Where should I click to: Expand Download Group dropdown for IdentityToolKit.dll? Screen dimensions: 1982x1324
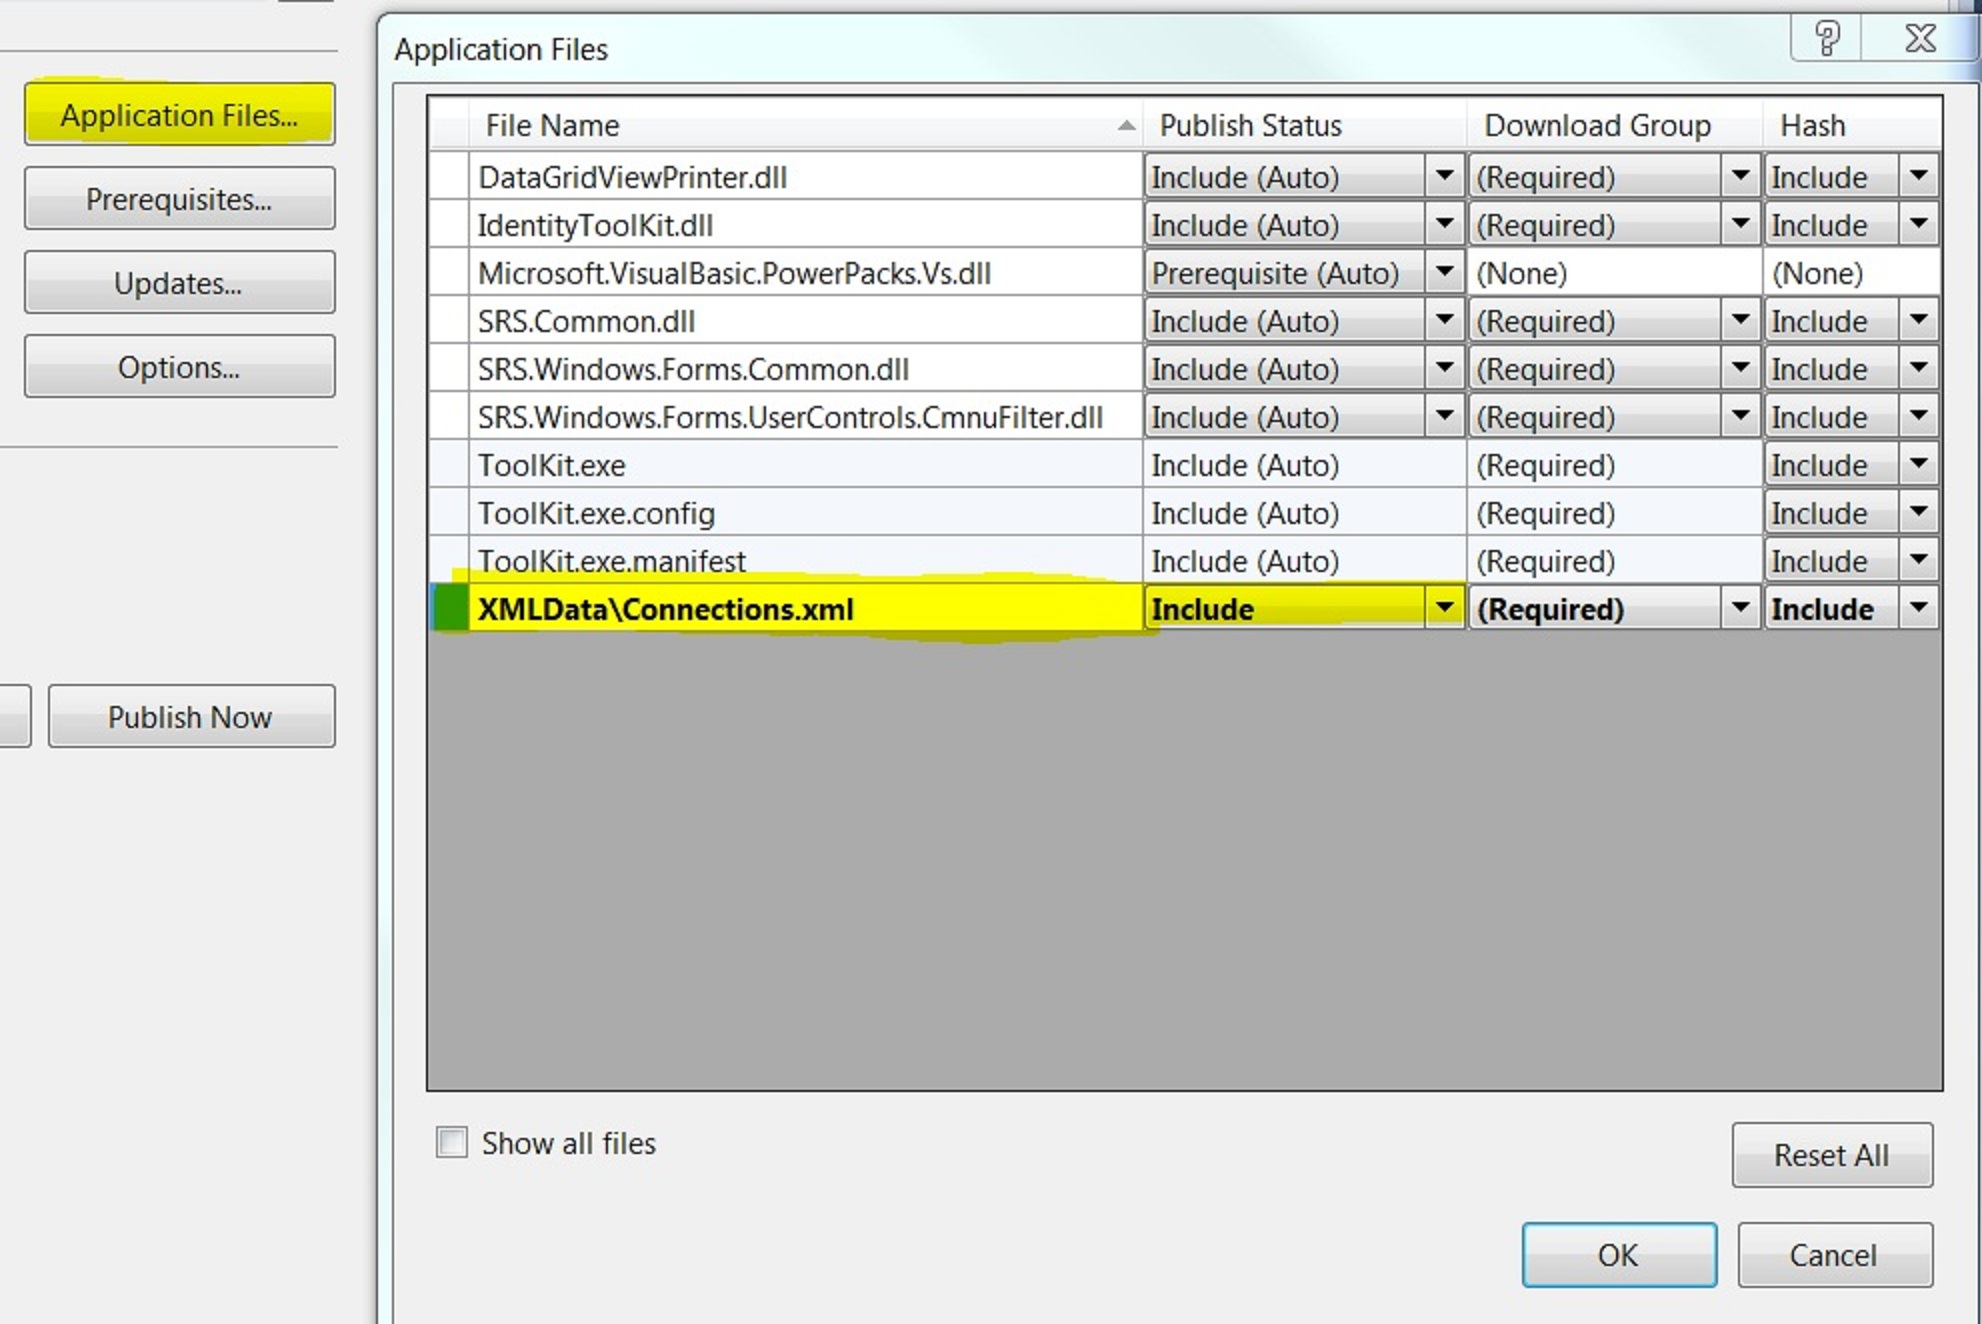click(1740, 225)
